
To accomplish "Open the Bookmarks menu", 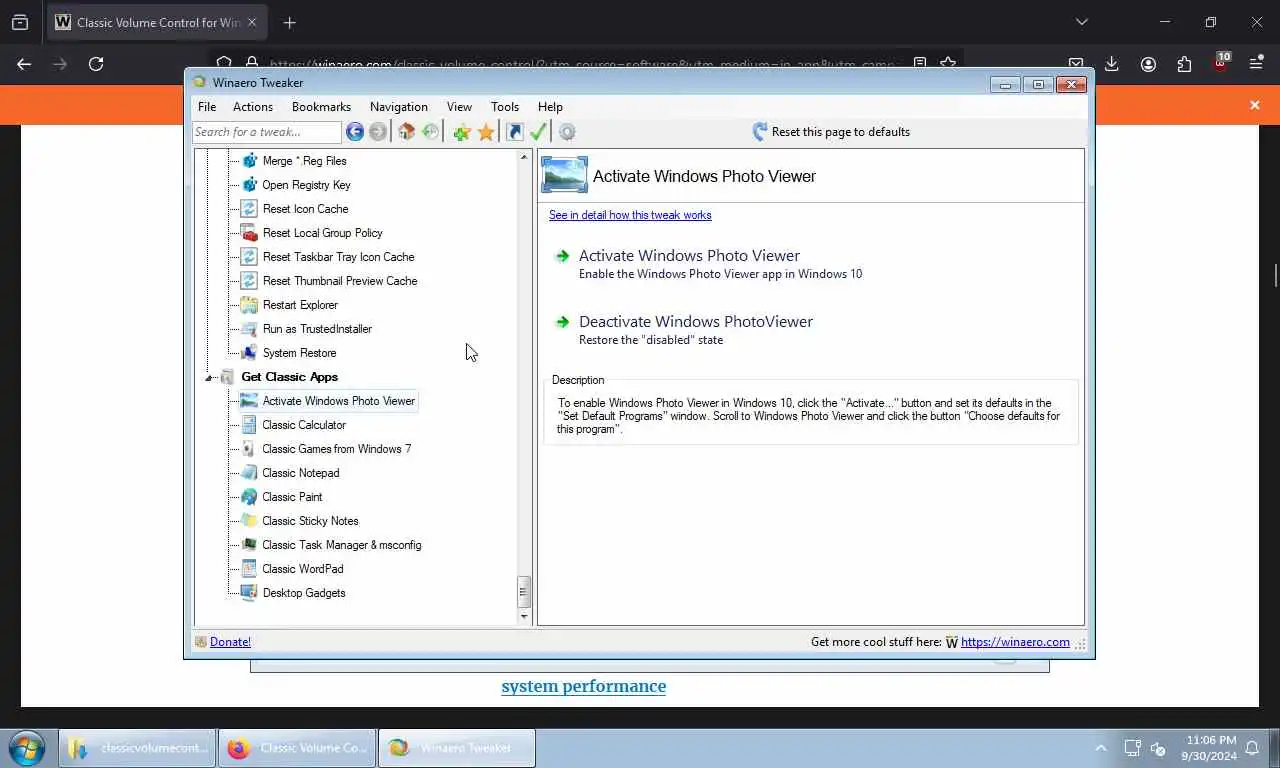I will tap(321, 107).
